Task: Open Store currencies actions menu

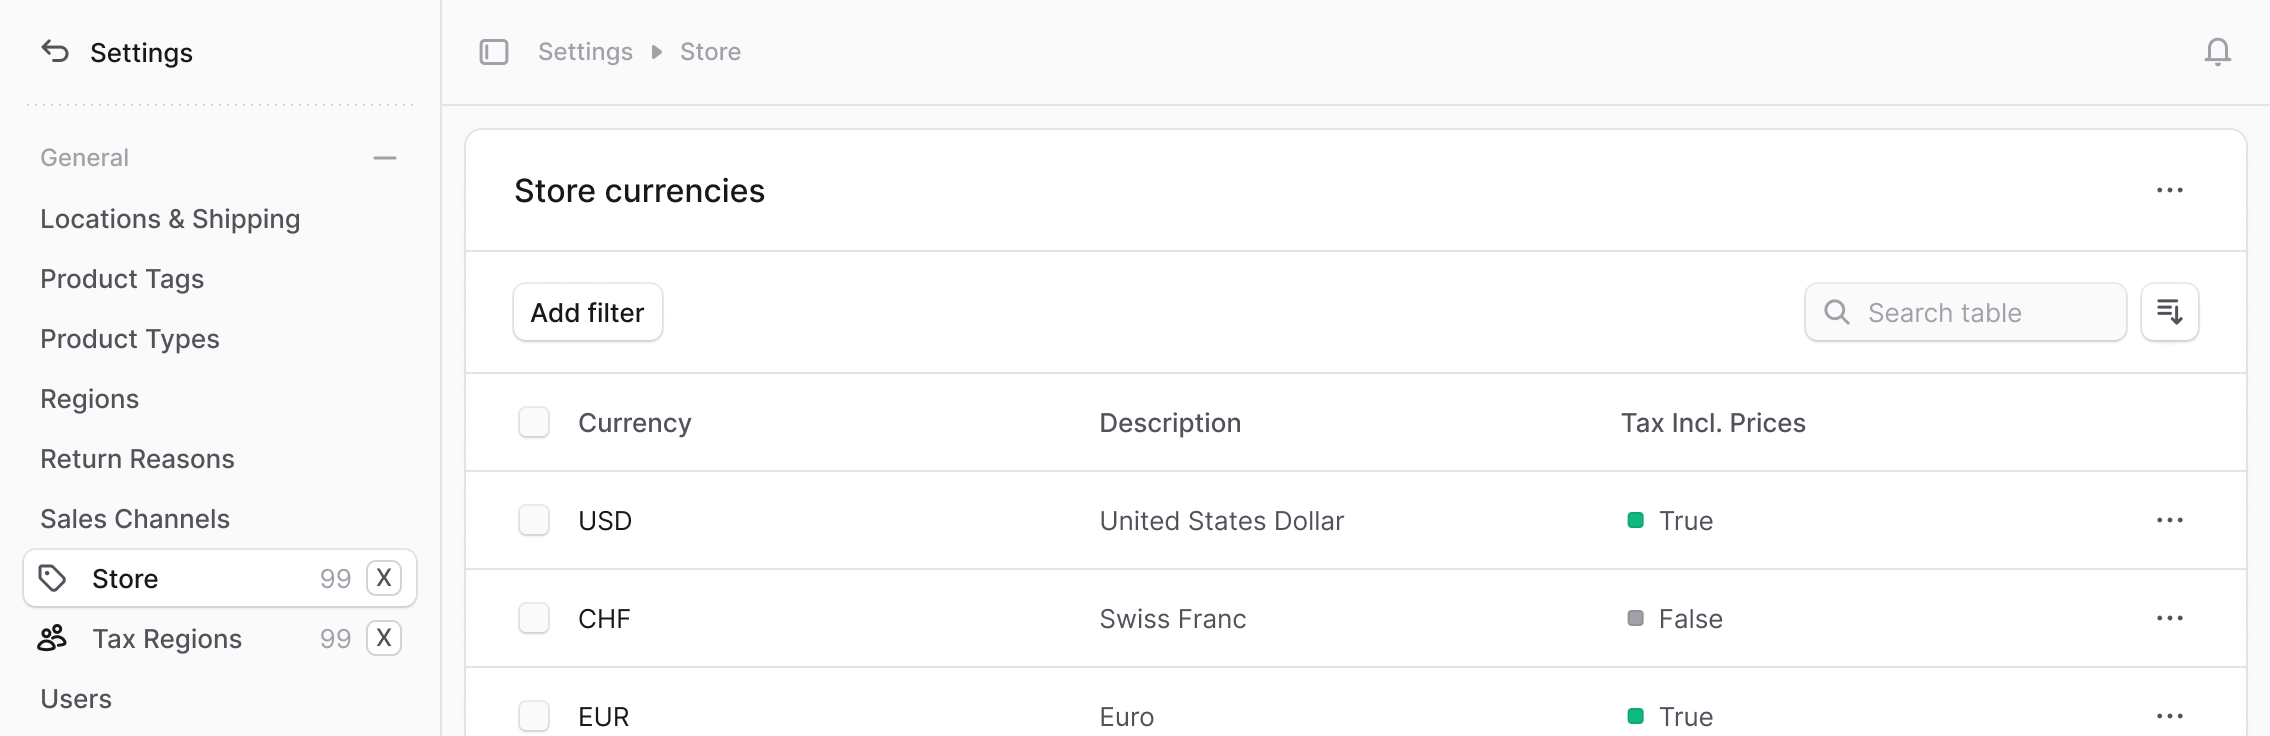Action: [x=2169, y=190]
